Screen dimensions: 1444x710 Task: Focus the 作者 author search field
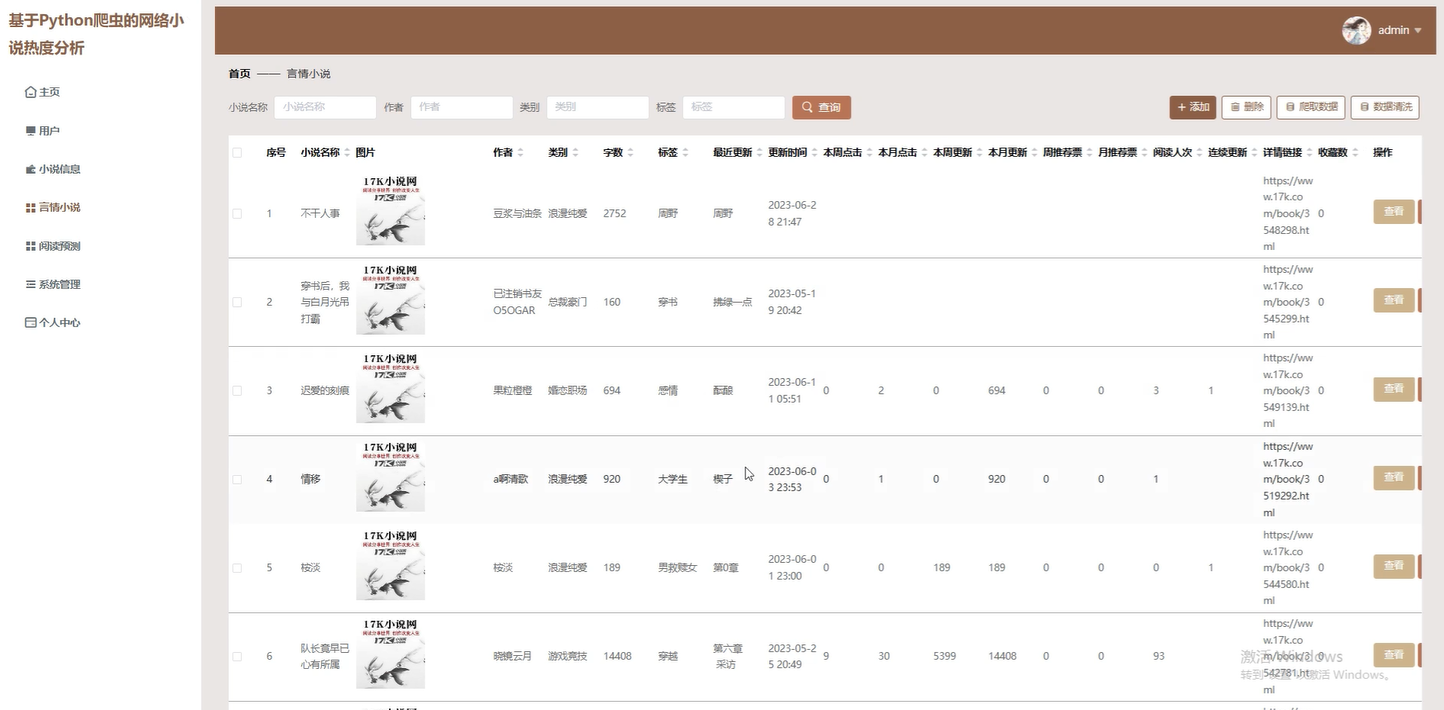point(461,107)
